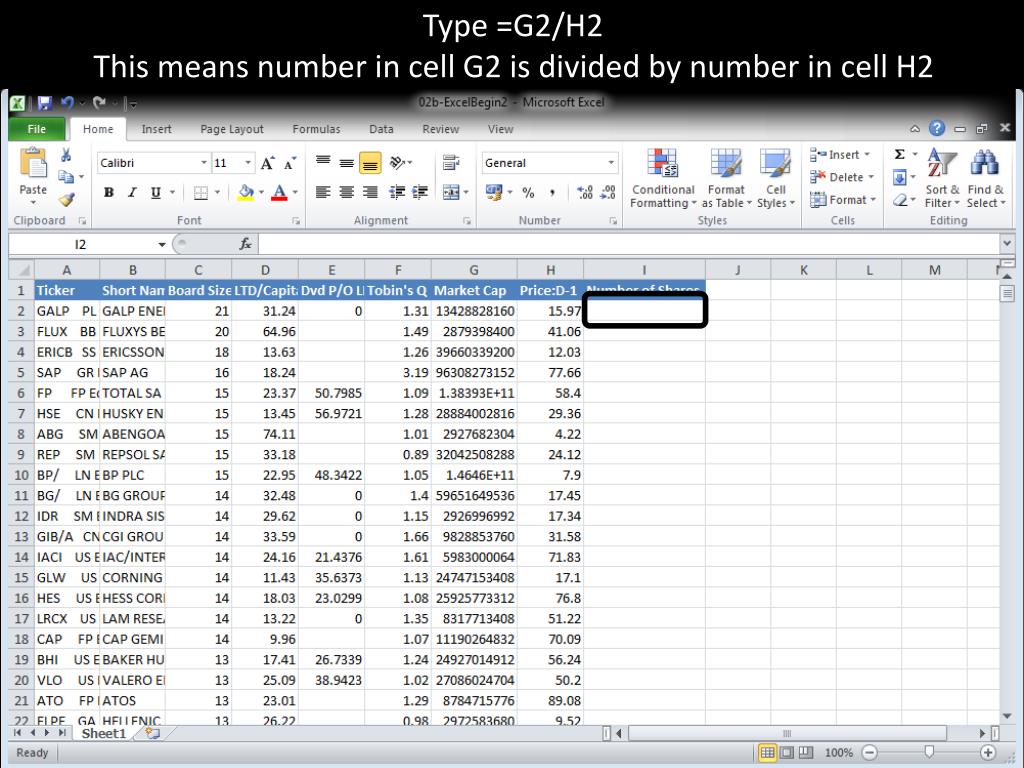1024x768 pixels.
Task: Click the horizontal scrollbar thumb
Action: pyautogui.click(x=787, y=733)
